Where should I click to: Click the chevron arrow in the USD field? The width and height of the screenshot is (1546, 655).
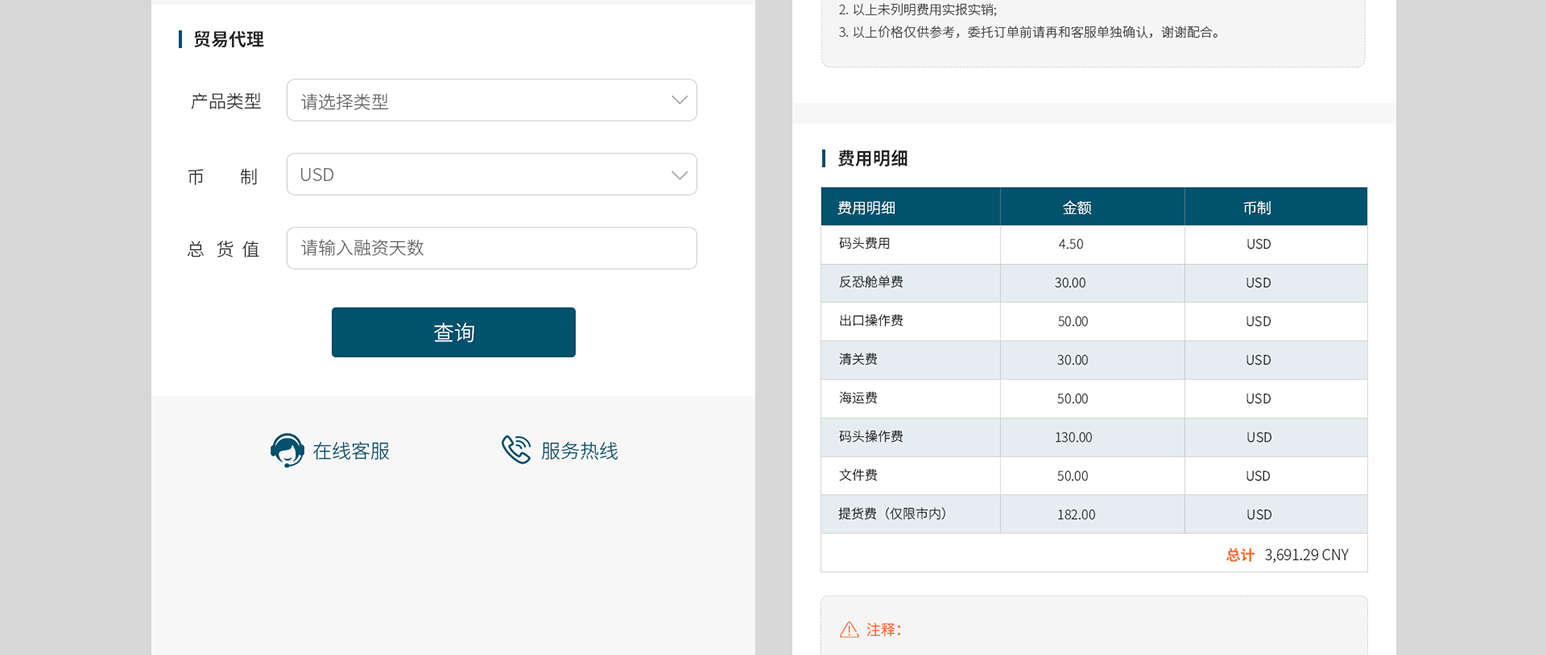679,175
